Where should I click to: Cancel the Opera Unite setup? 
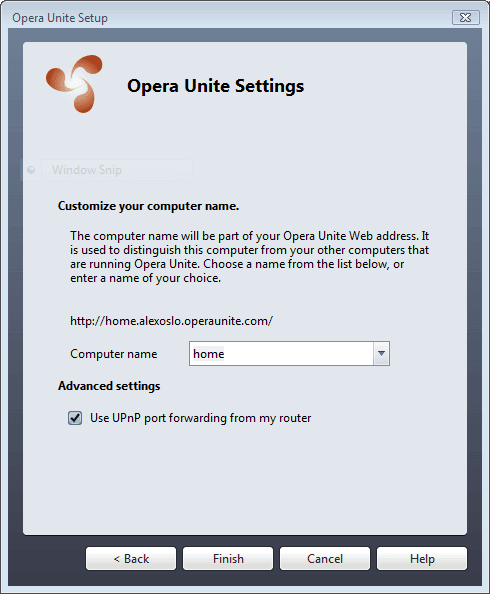(x=325, y=558)
